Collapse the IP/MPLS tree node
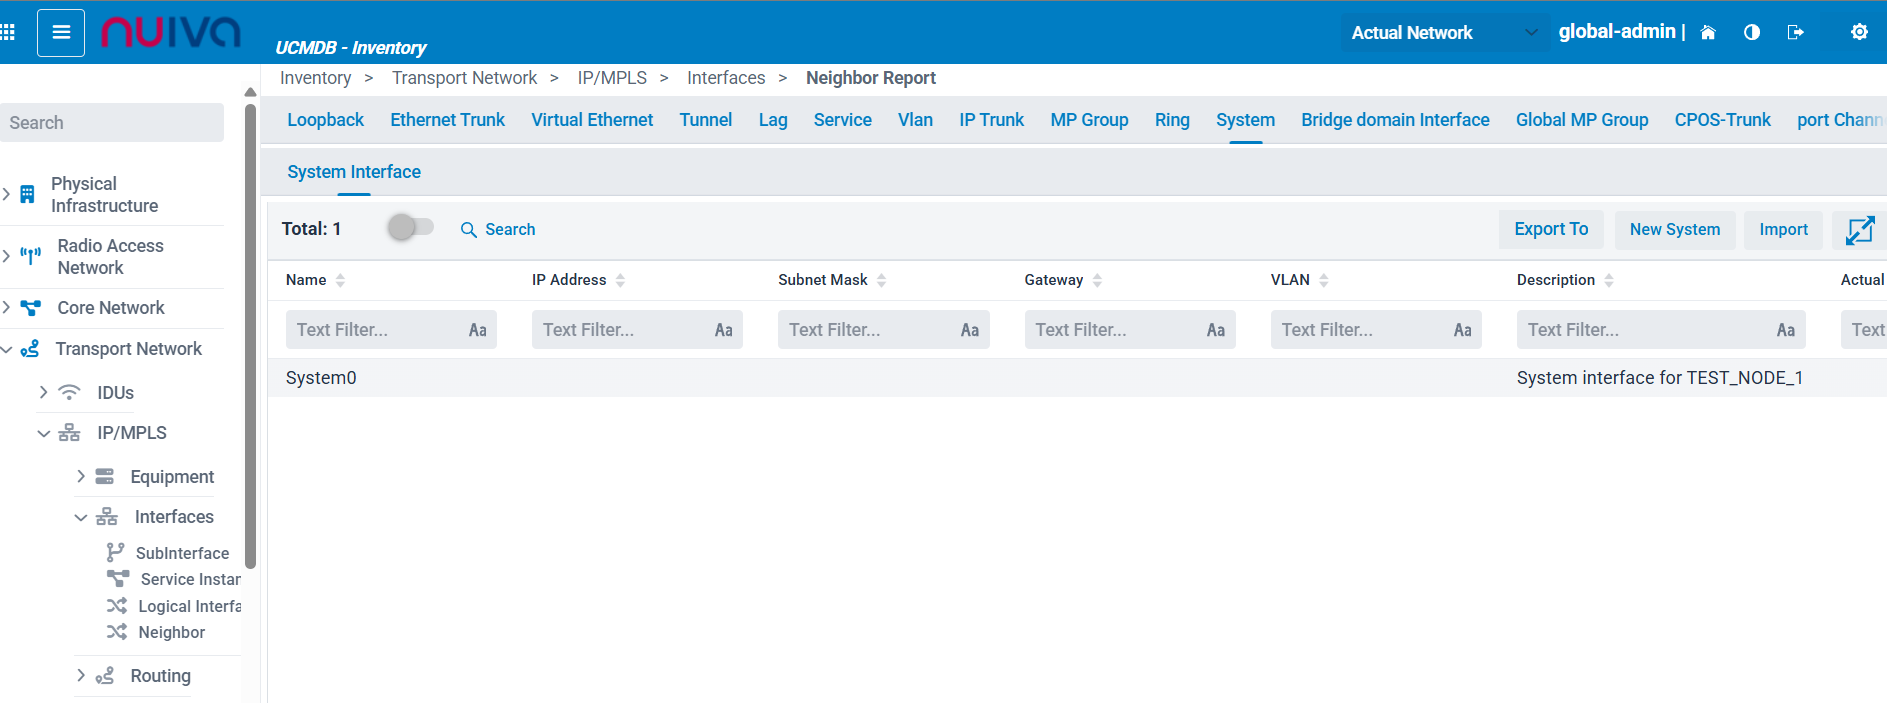This screenshot has width=1887, height=703. tap(43, 433)
